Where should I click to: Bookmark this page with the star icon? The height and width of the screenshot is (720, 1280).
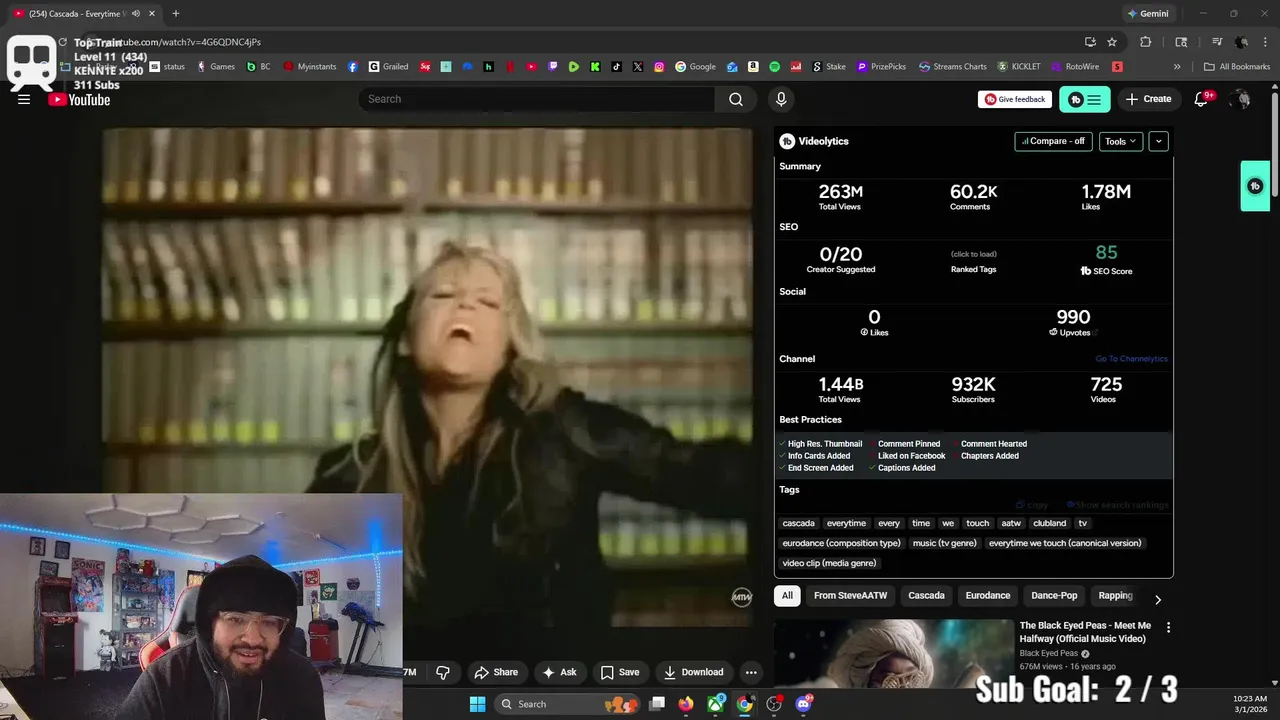click(1112, 42)
